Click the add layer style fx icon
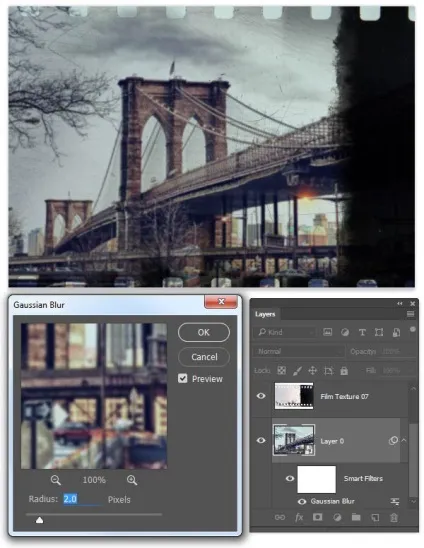The height and width of the screenshot is (548, 424). click(299, 517)
